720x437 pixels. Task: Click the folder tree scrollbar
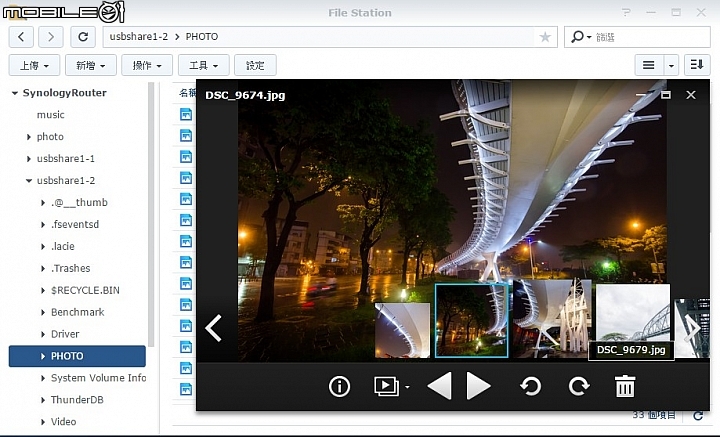tap(151, 215)
